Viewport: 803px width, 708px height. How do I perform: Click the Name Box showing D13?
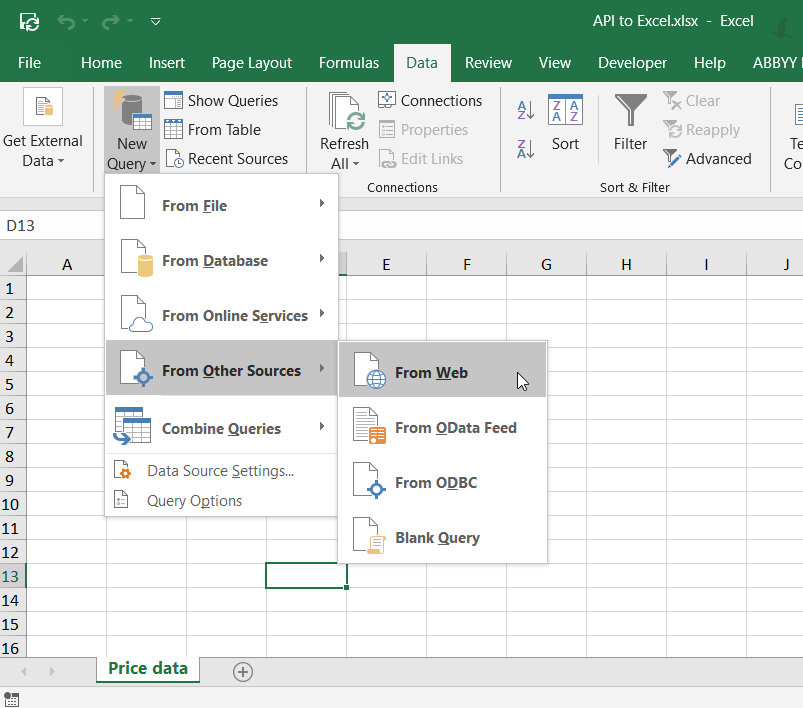30,225
